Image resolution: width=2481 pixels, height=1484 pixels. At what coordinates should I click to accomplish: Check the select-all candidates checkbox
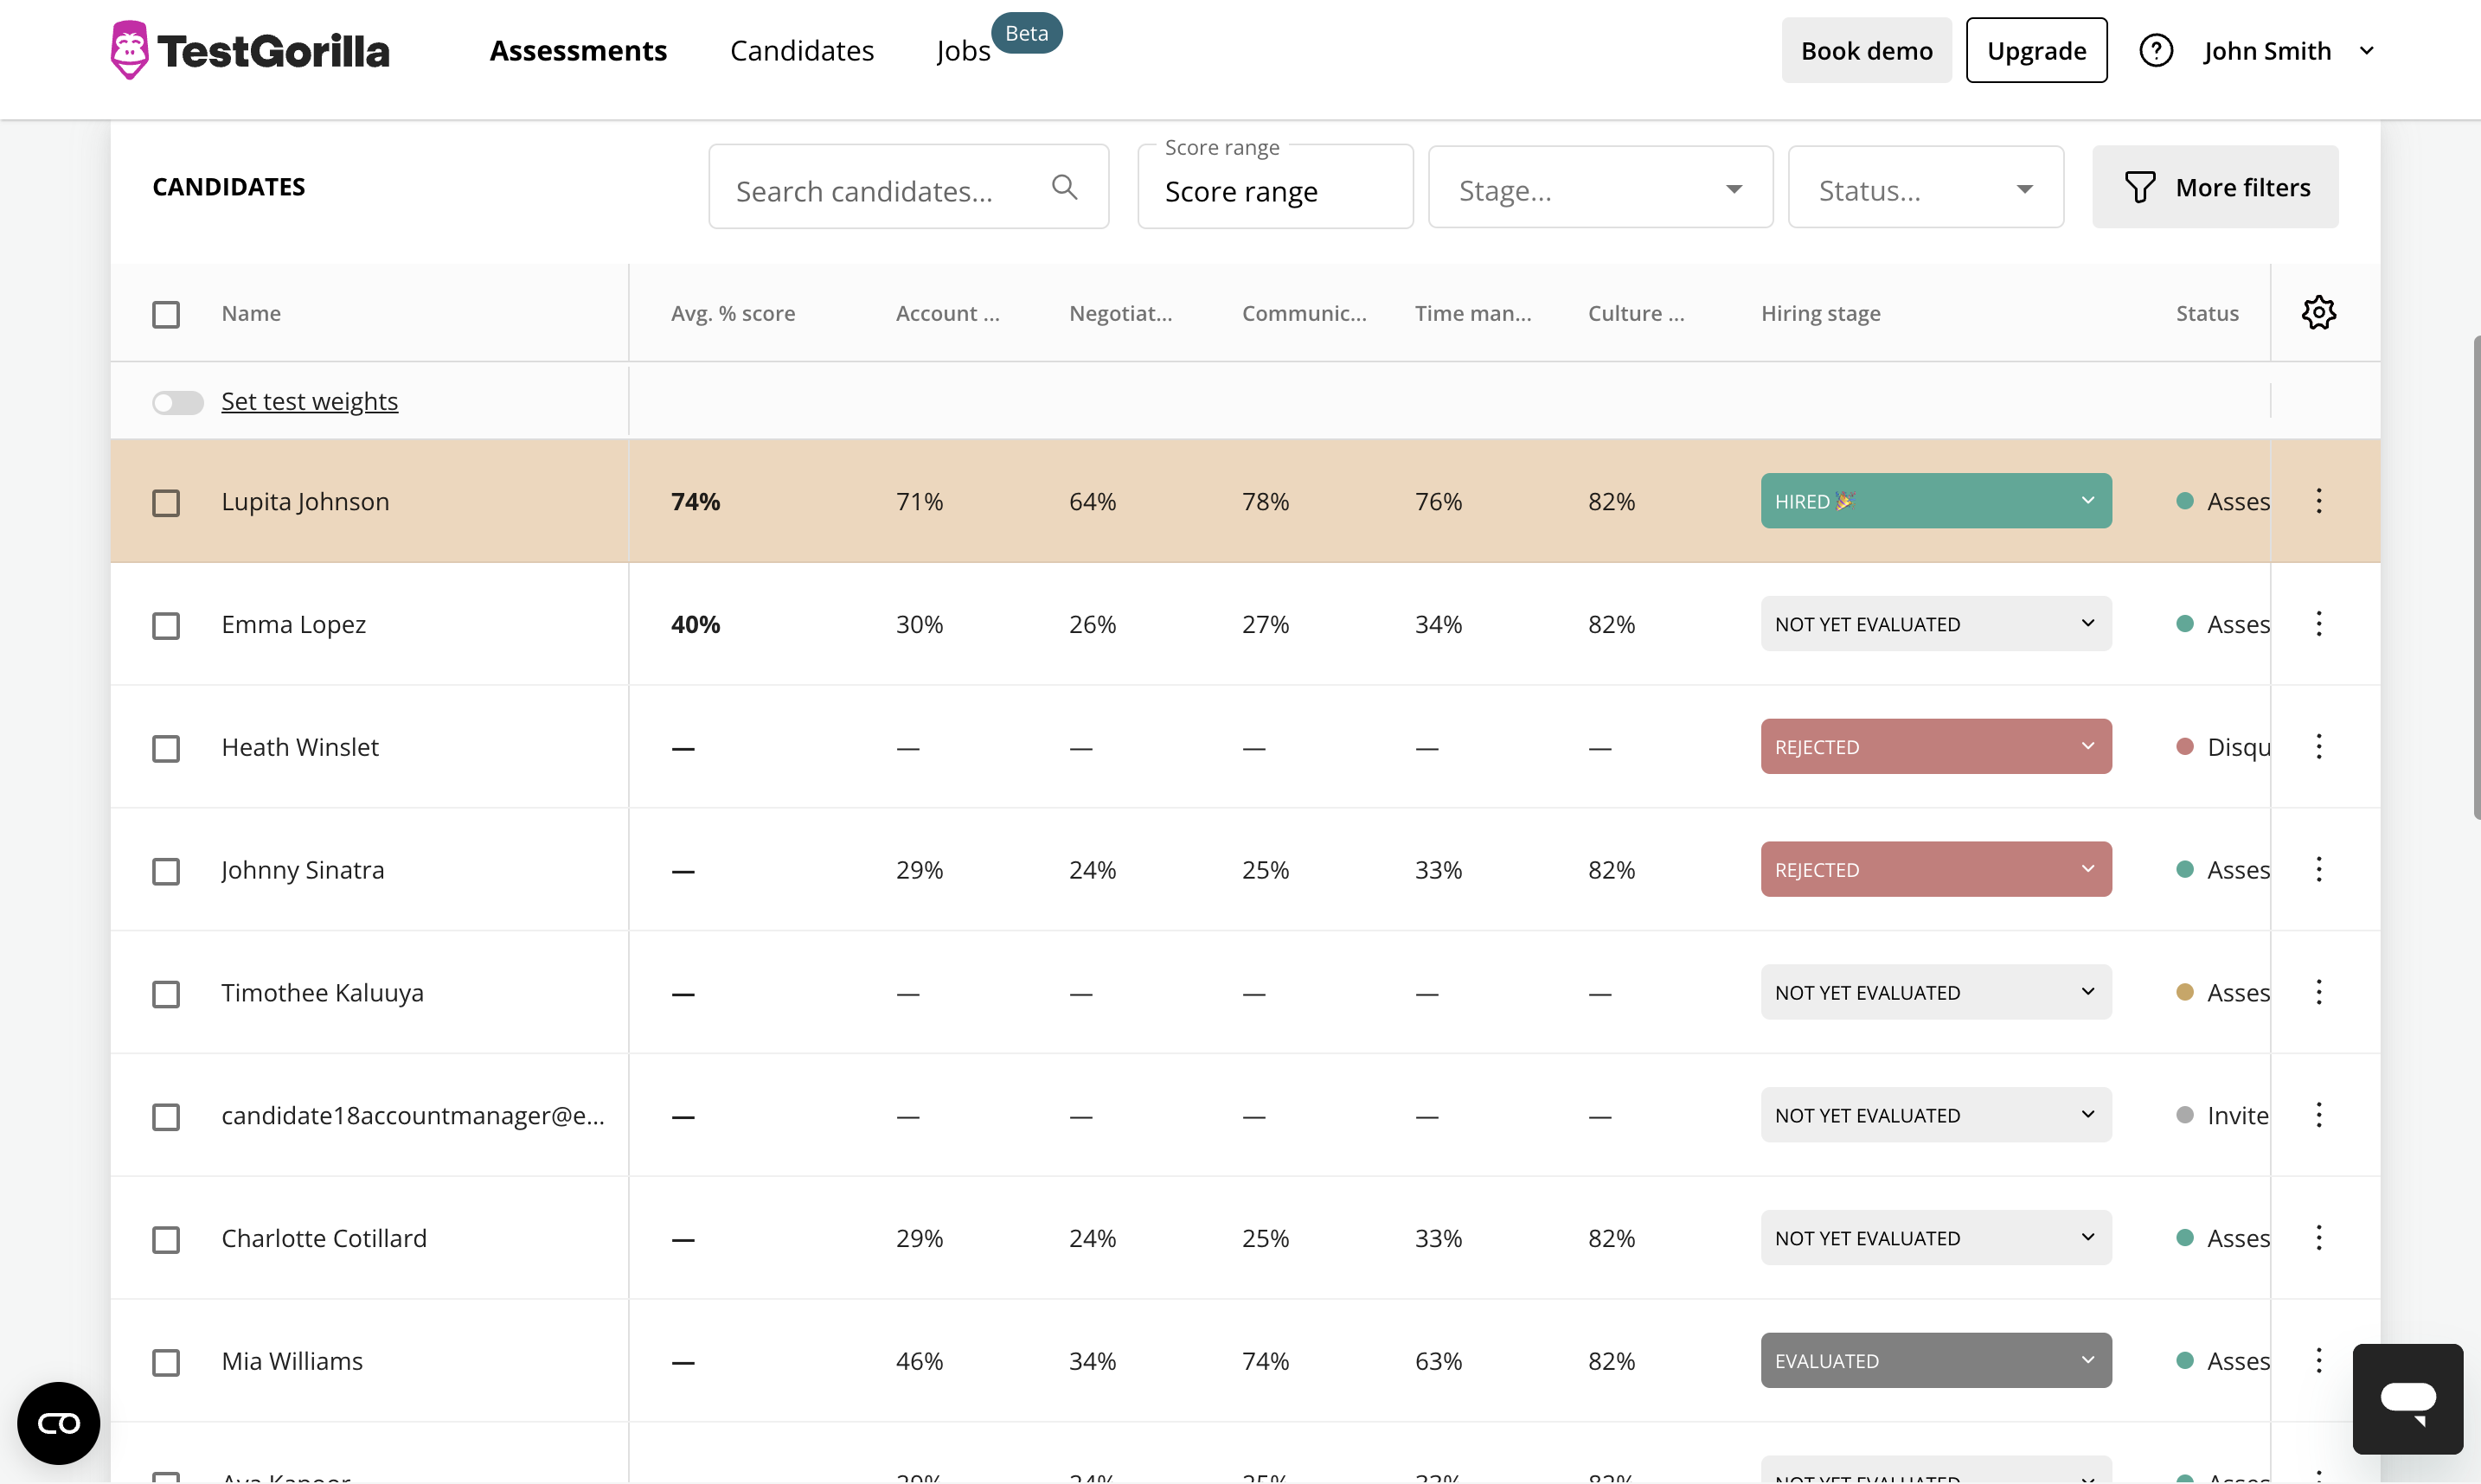click(166, 314)
